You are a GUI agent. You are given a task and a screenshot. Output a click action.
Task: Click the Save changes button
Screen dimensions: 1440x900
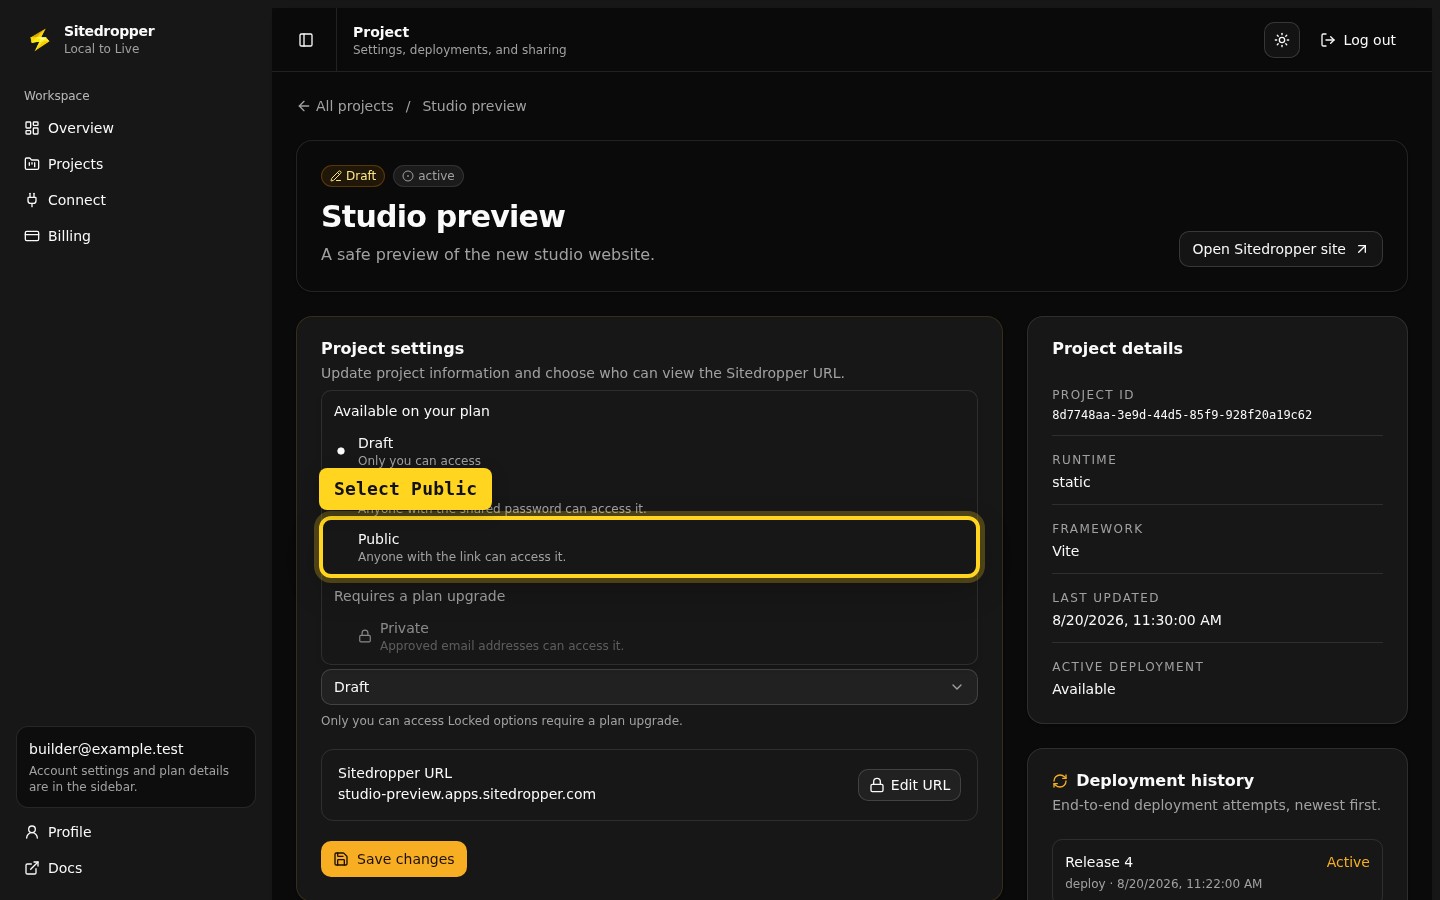point(394,859)
